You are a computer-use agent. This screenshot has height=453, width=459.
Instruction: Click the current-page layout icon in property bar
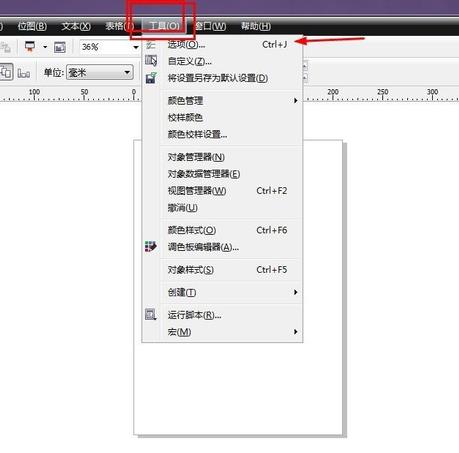point(24,72)
